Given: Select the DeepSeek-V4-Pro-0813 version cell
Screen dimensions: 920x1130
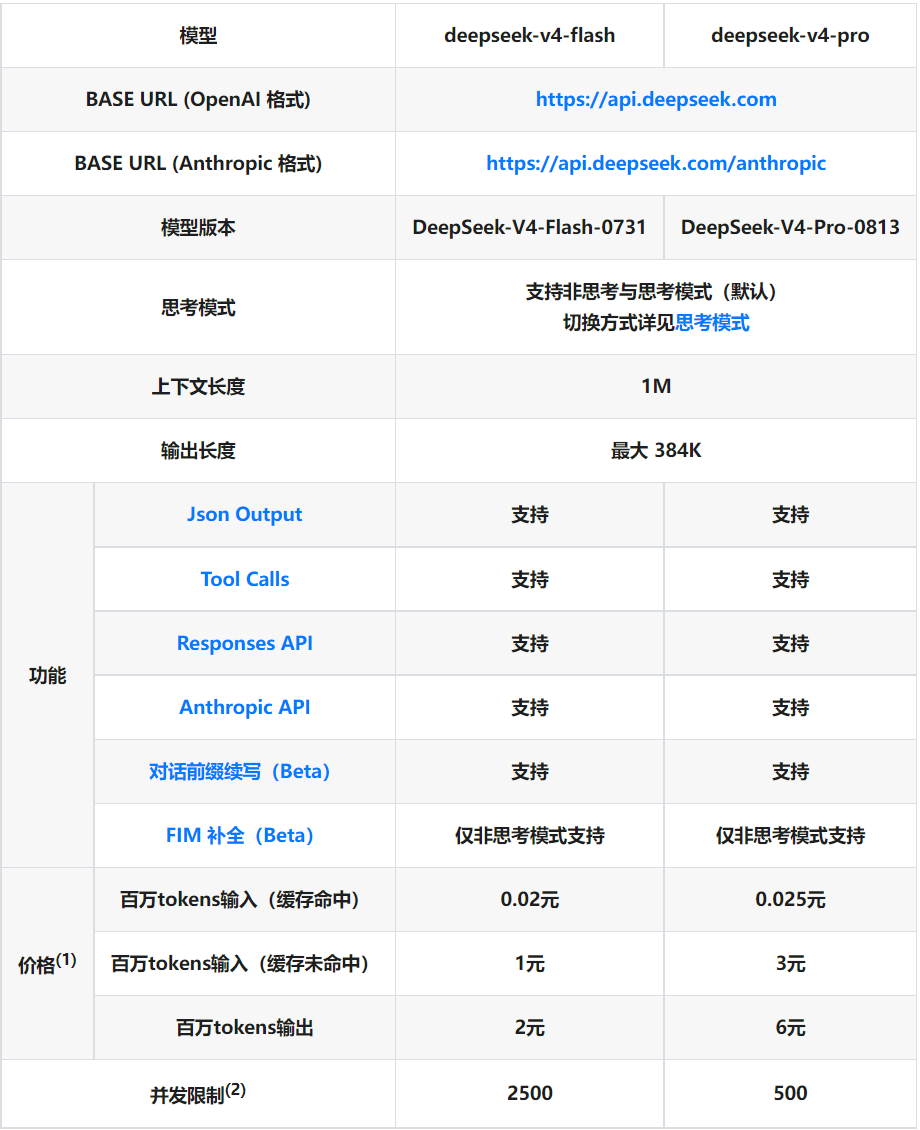Looking at the screenshot, I should click(x=790, y=228).
